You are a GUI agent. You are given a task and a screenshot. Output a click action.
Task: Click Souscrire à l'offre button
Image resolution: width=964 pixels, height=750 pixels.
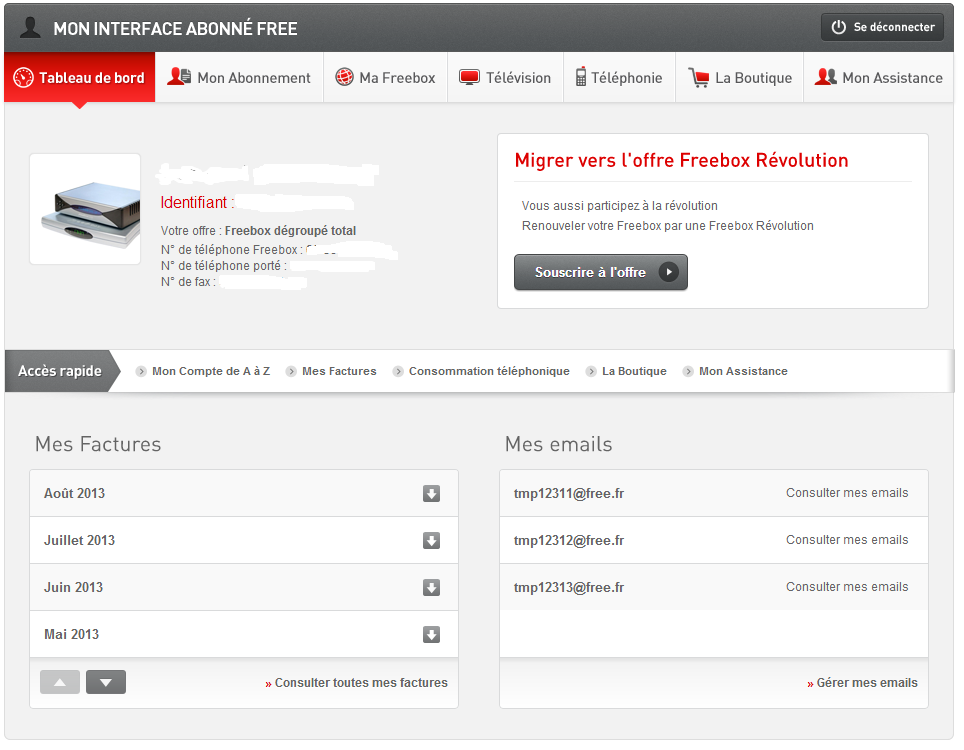point(600,272)
